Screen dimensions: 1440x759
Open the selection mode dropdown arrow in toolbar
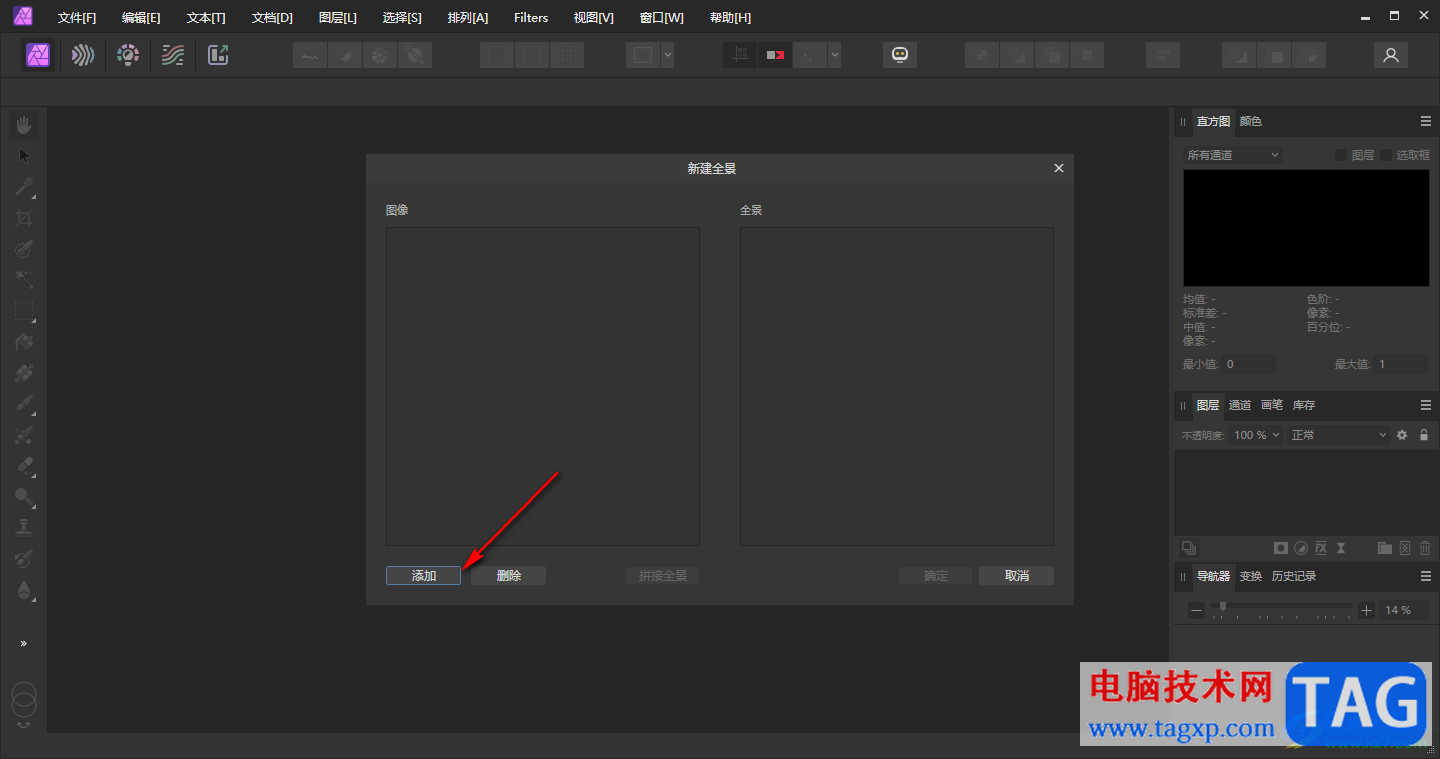667,55
